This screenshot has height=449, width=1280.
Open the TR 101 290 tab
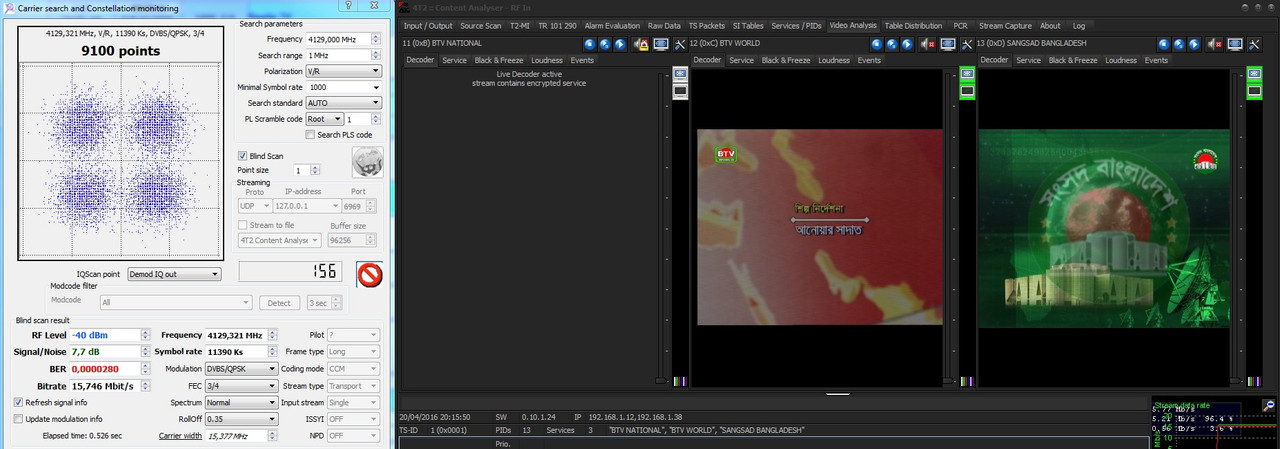pyautogui.click(x=558, y=26)
